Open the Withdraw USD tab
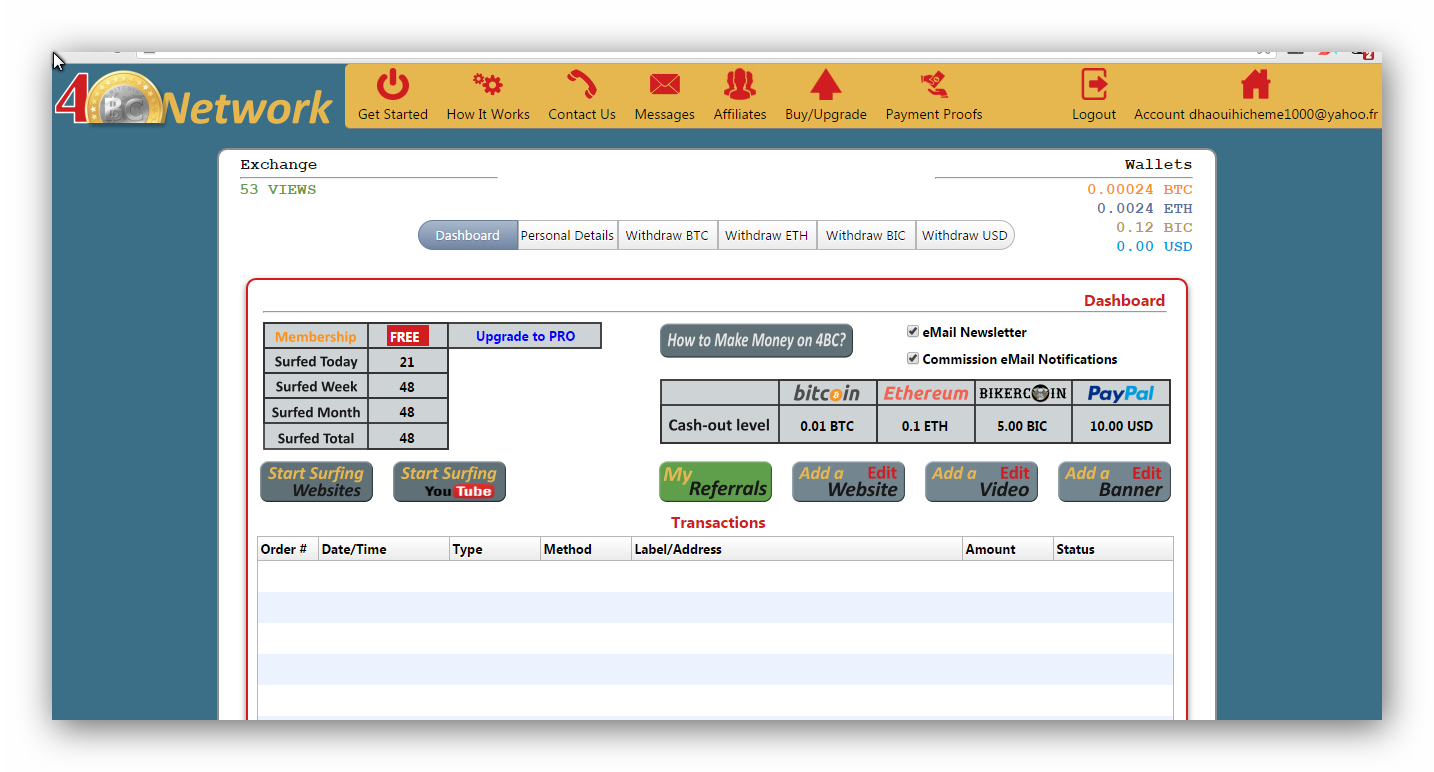The image size is (1434, 772). click(x=965, y=235)
